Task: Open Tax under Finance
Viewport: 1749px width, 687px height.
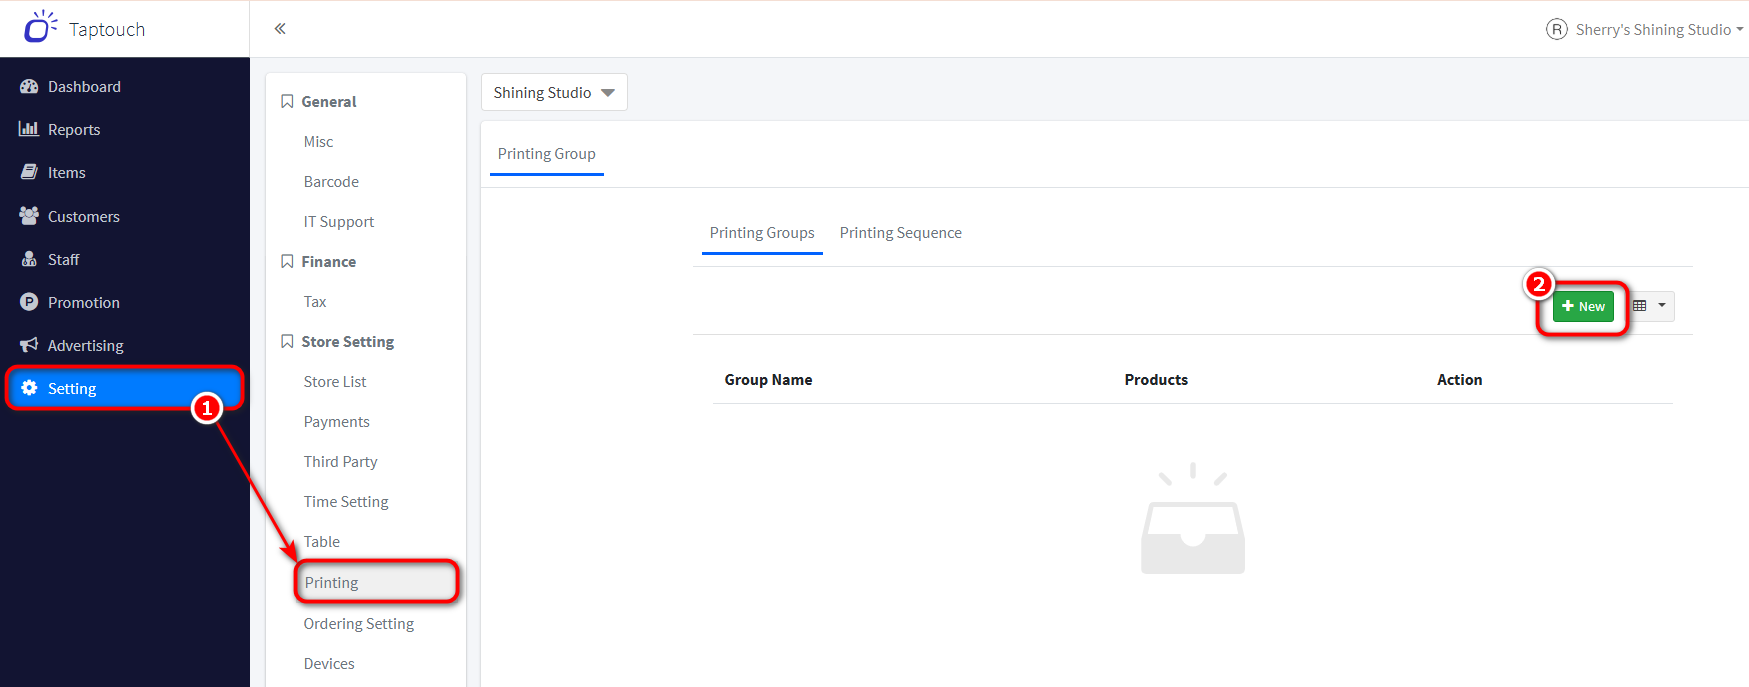Action: tap(315, 302)
